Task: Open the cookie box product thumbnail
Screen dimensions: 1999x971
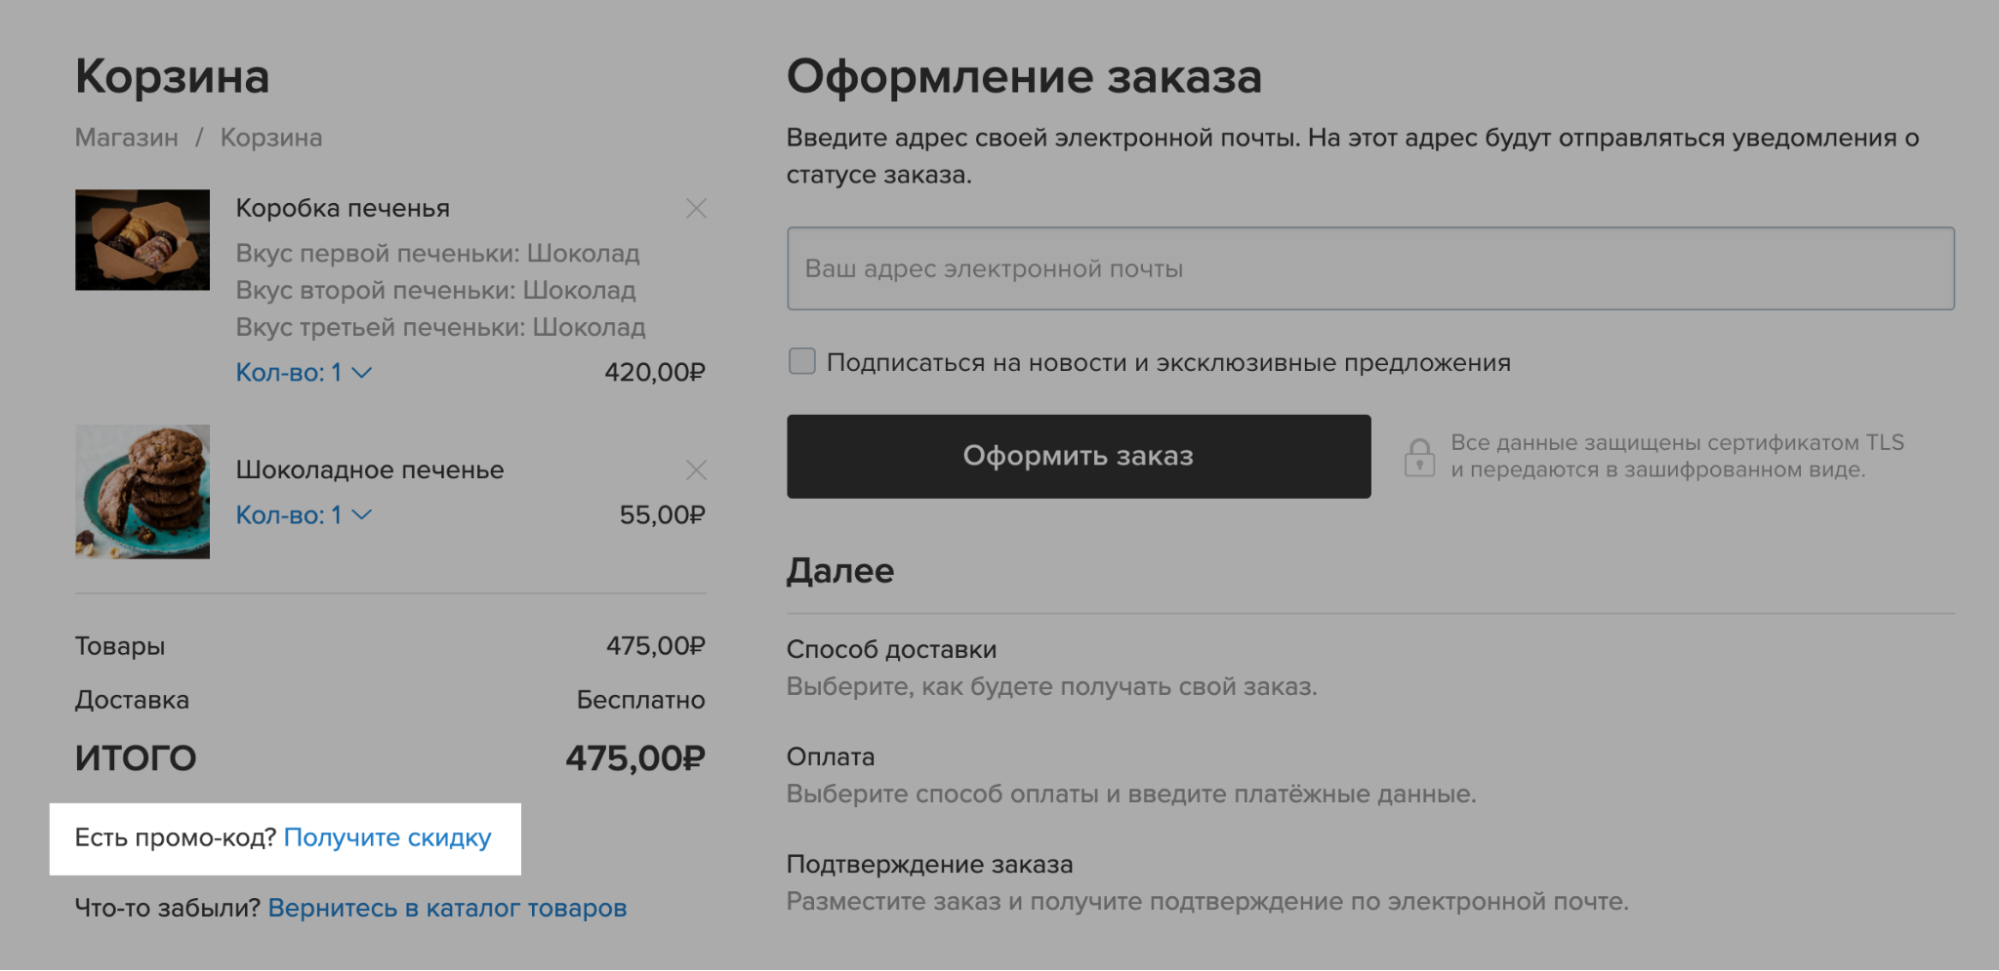Action: click(142, 240)
